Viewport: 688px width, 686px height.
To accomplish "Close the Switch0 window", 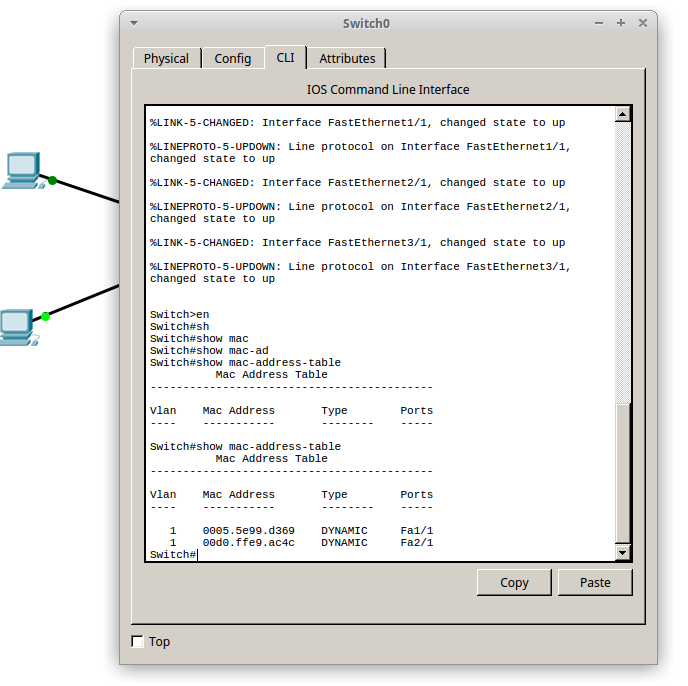I will pyautogui.click(x=643, y=23).
